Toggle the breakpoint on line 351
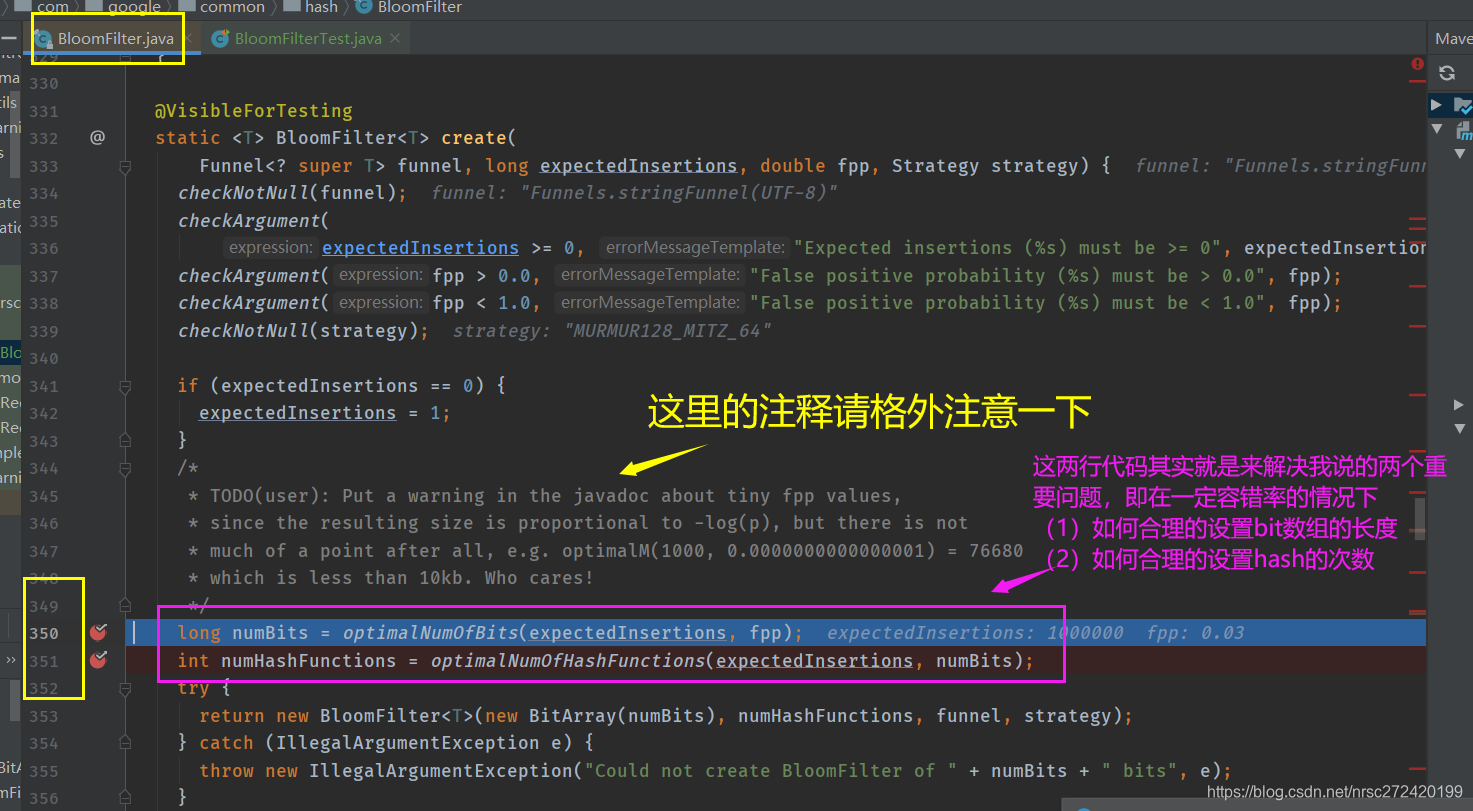Viewport: 1473px width, 811px height. tap(97, 660)
